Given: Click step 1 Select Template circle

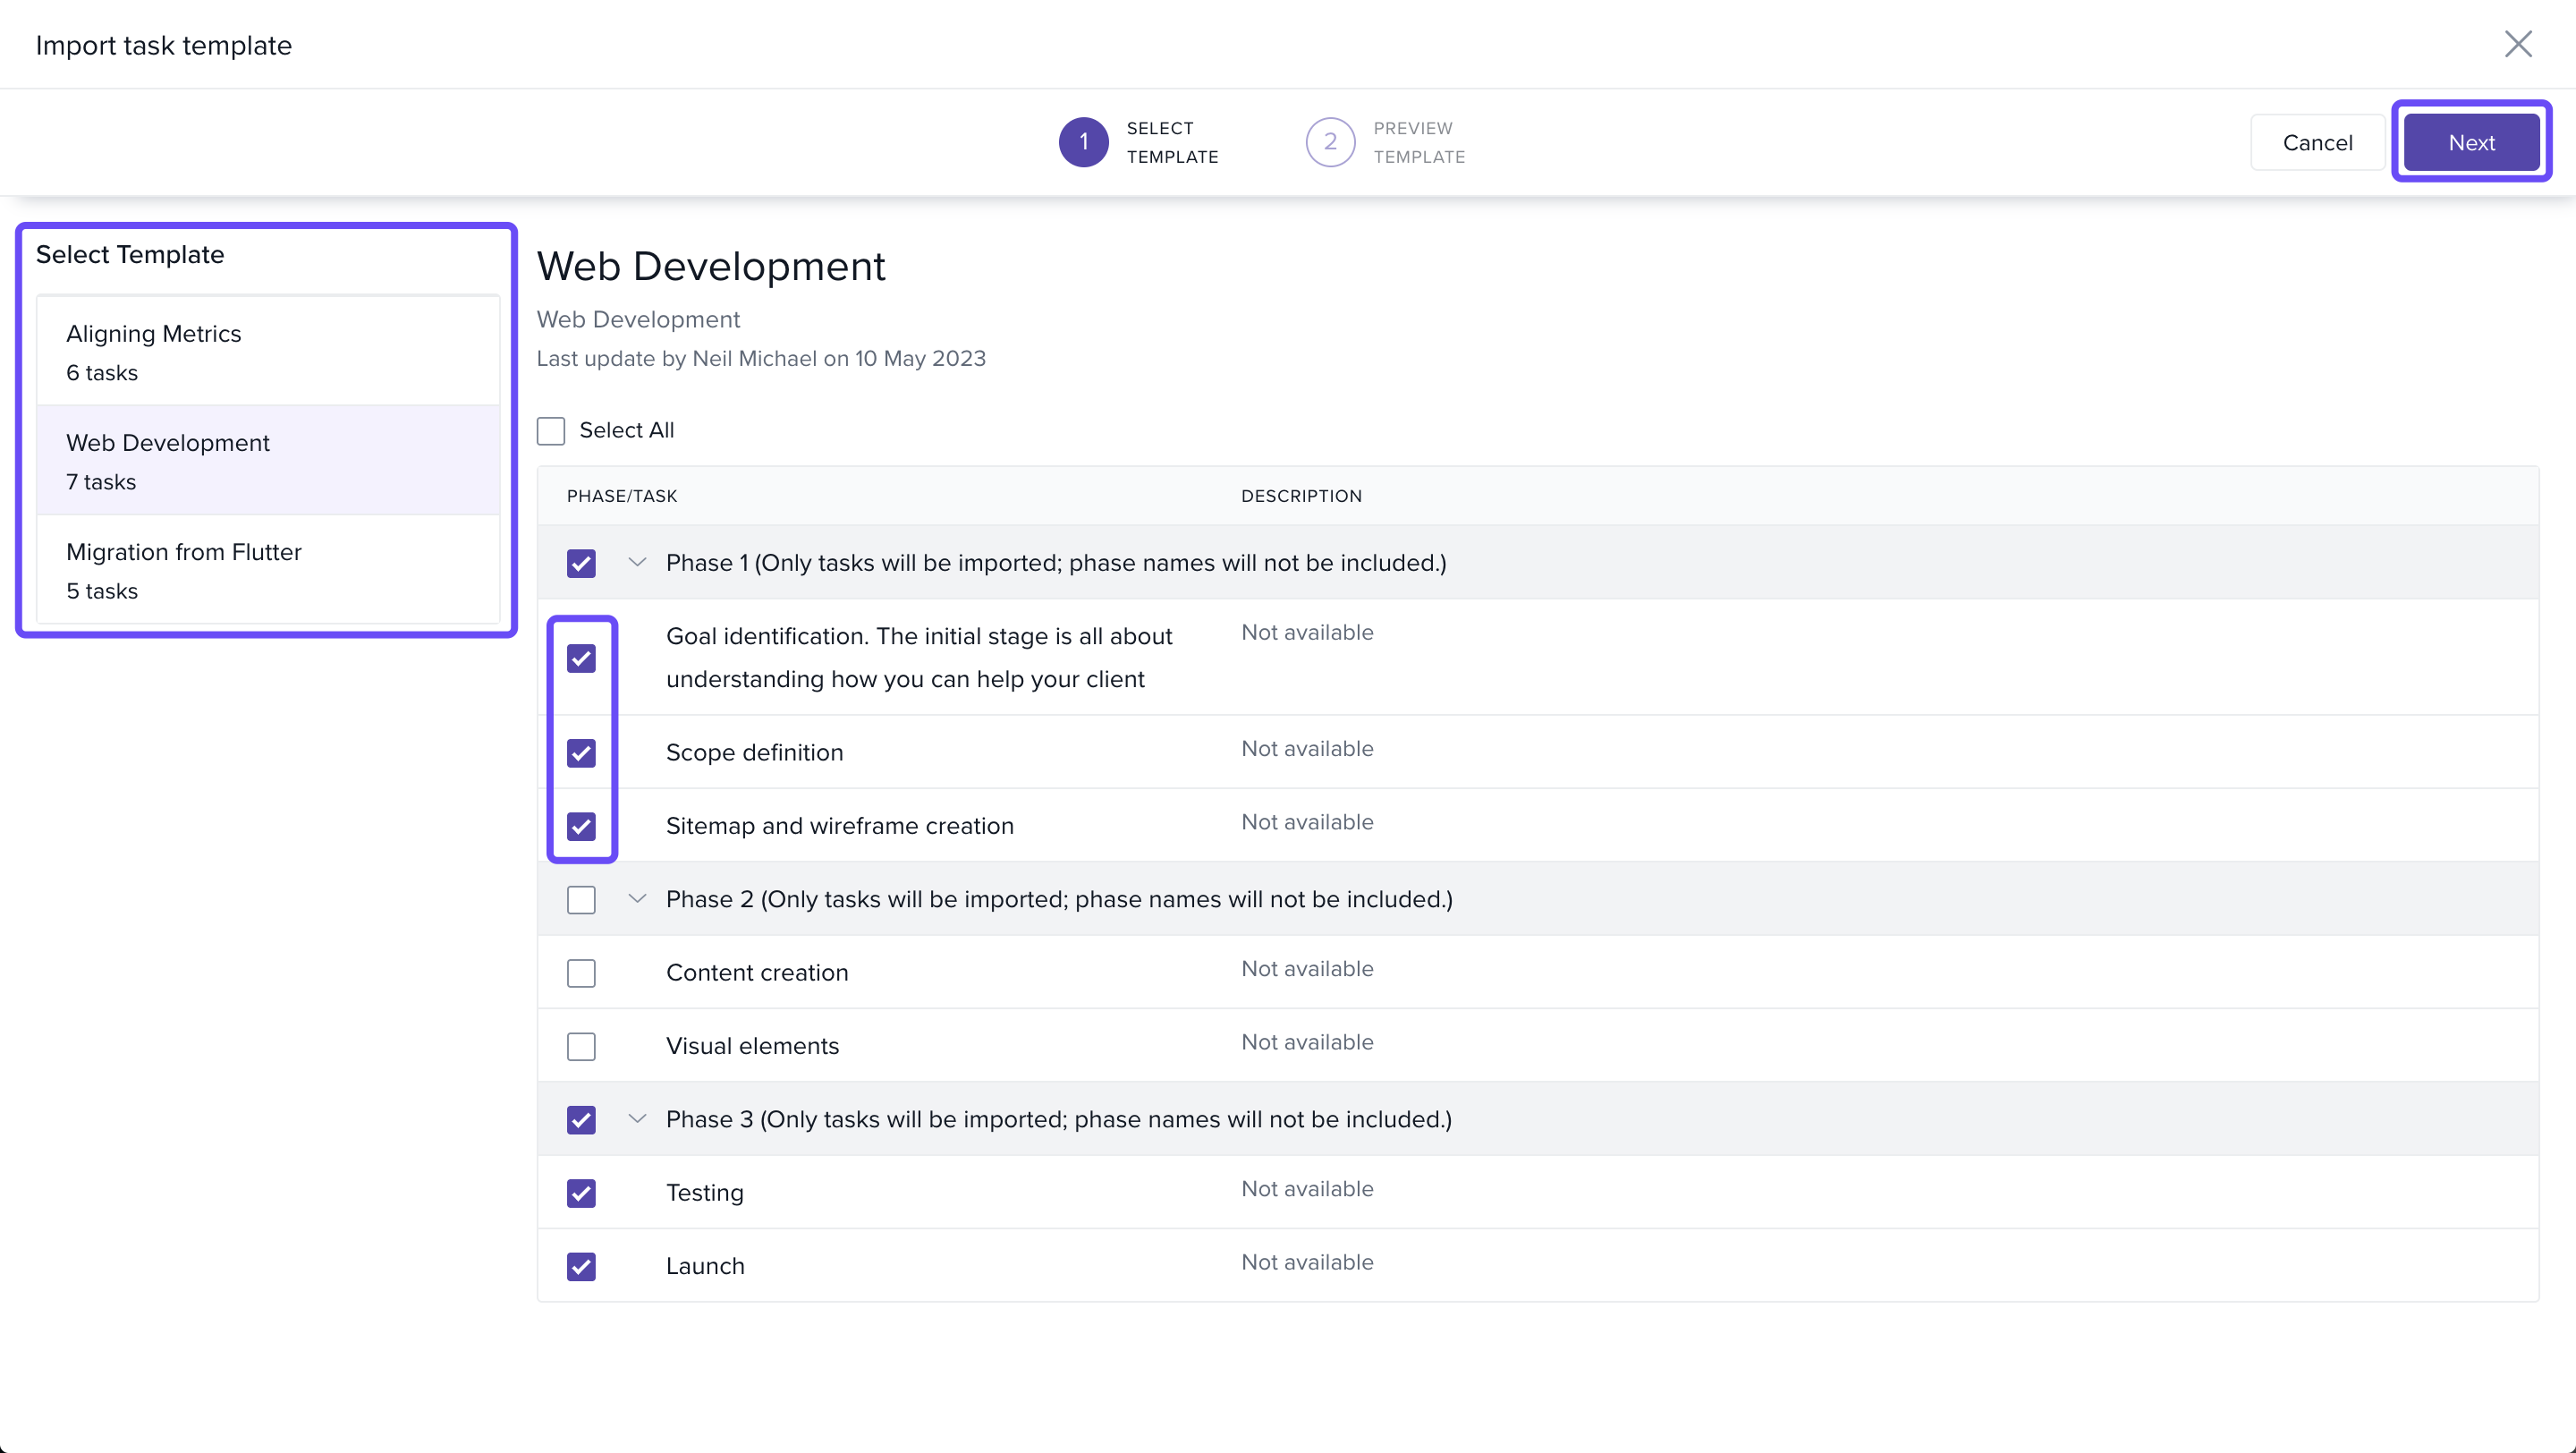Looking at the screenshot, I should (1083, 142).
